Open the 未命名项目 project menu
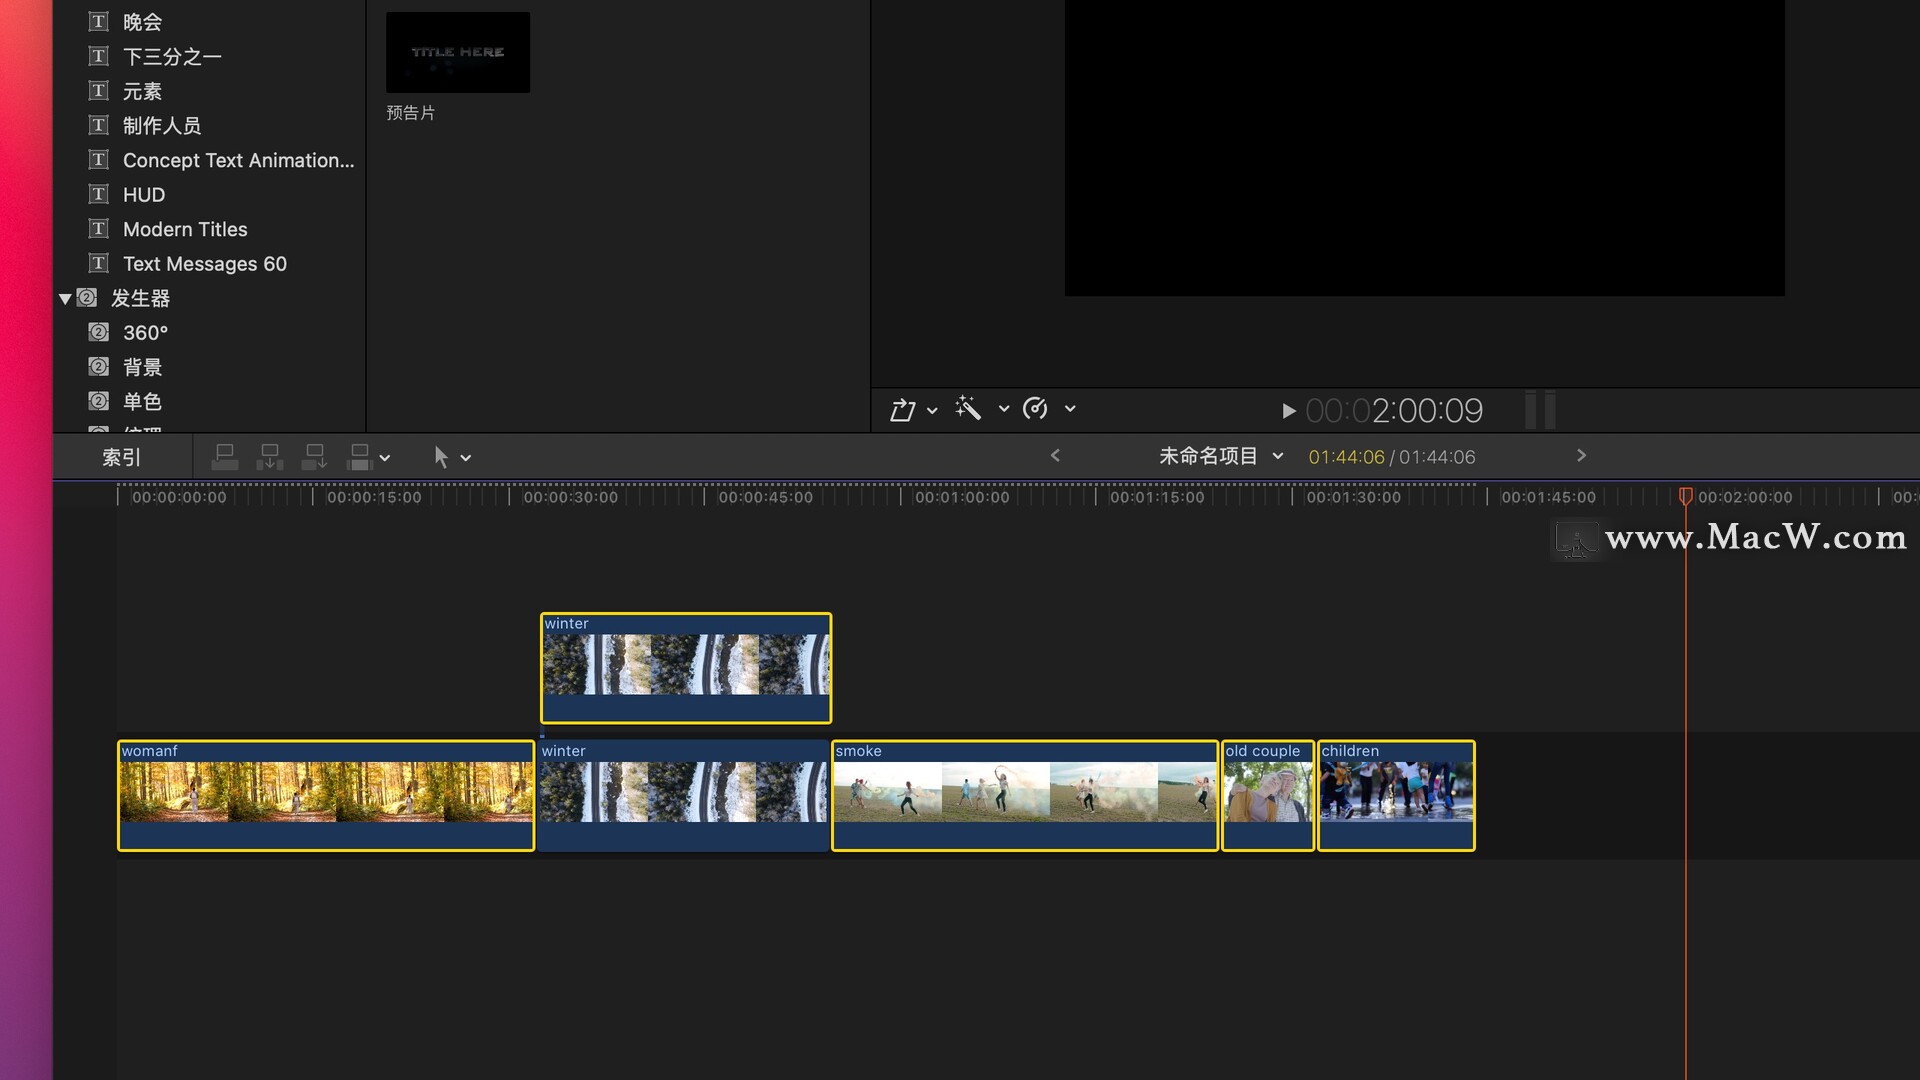The height and width of the screenshot is (1080, 1920). [1220, 456]
